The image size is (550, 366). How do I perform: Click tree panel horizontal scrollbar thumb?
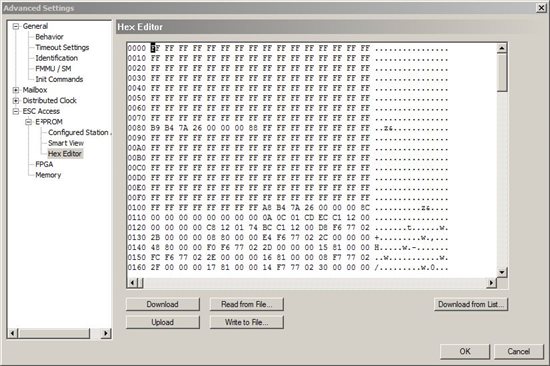[x=54, y=333]
